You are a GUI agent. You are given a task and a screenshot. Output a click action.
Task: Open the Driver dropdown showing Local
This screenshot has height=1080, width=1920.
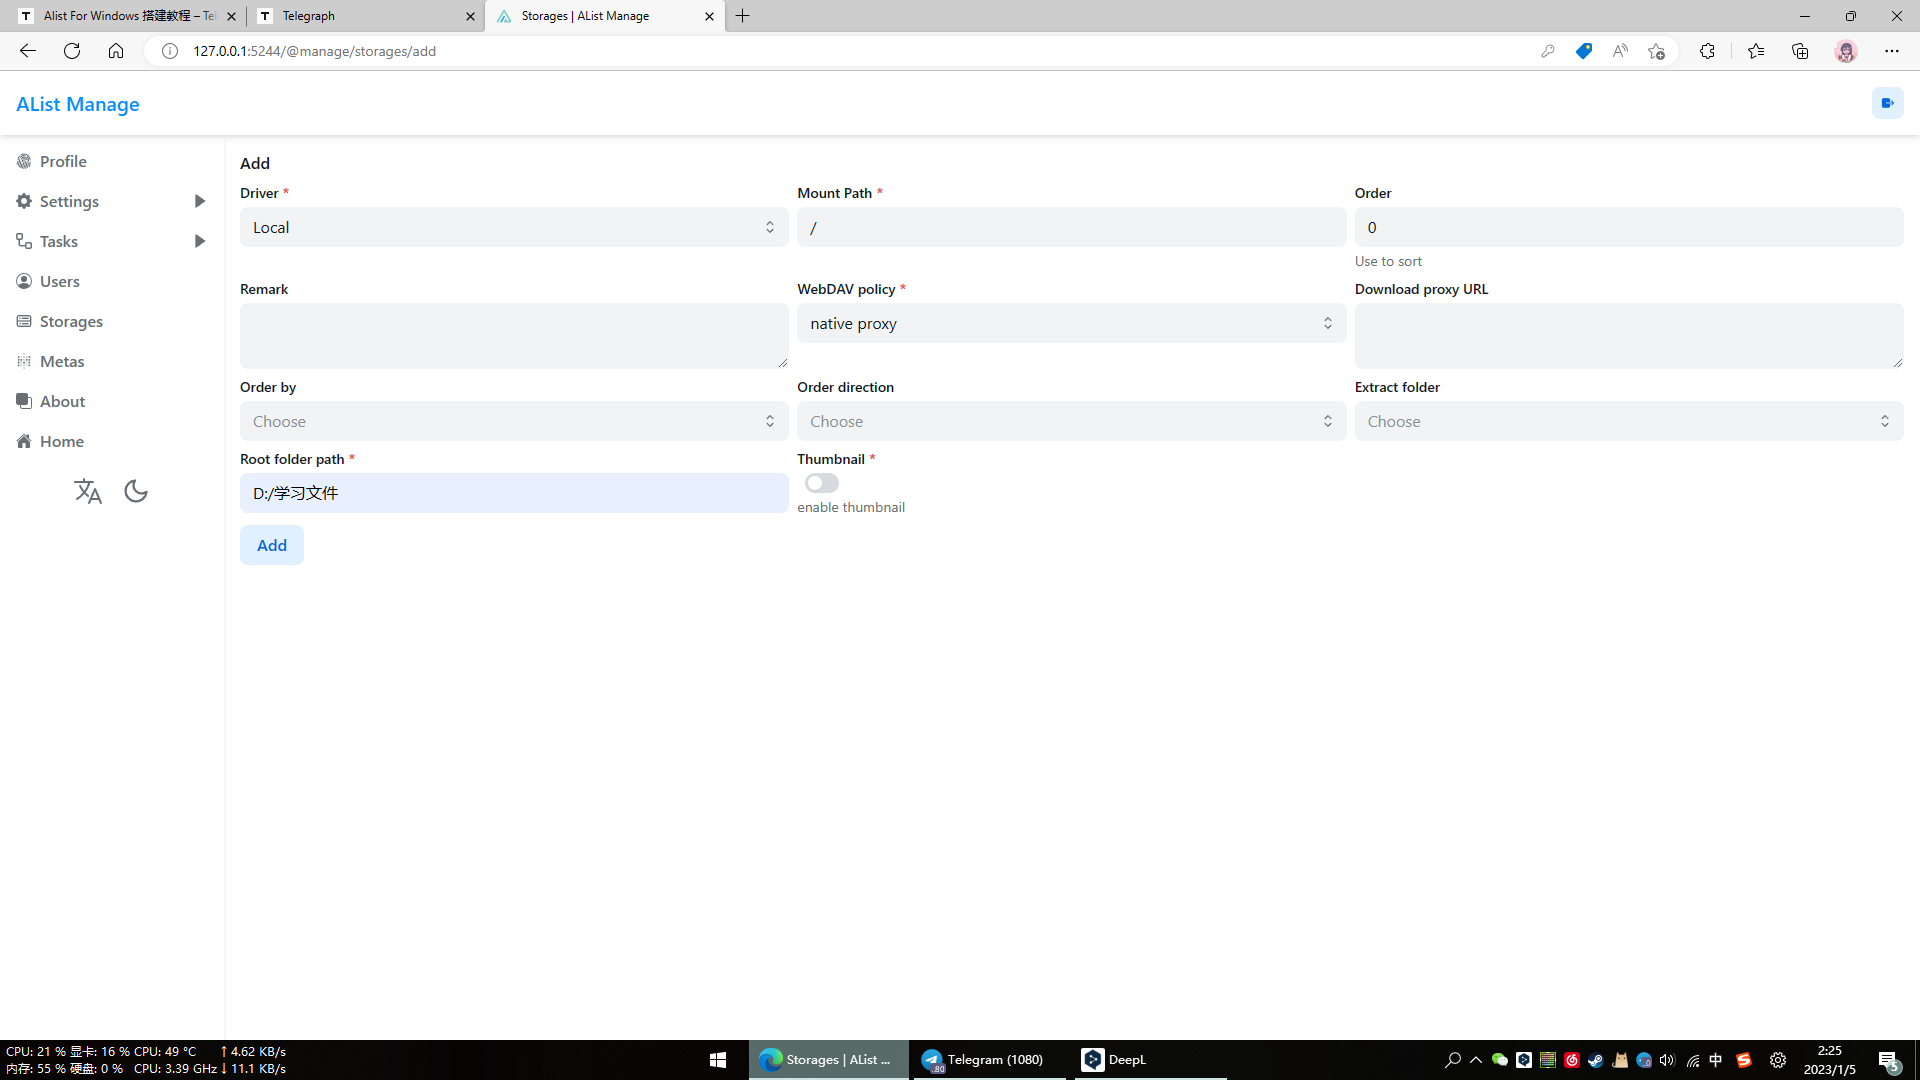(x=513, y=227)
